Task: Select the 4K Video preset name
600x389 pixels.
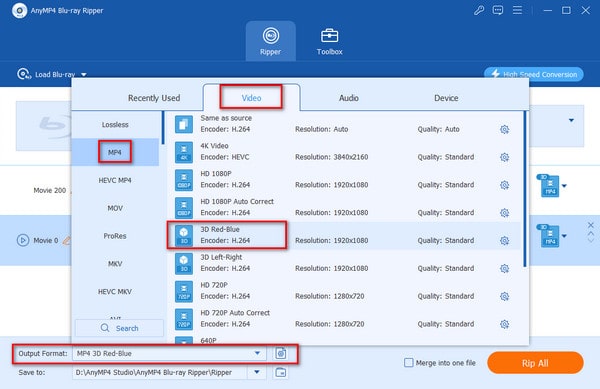Action: [214, 146]
